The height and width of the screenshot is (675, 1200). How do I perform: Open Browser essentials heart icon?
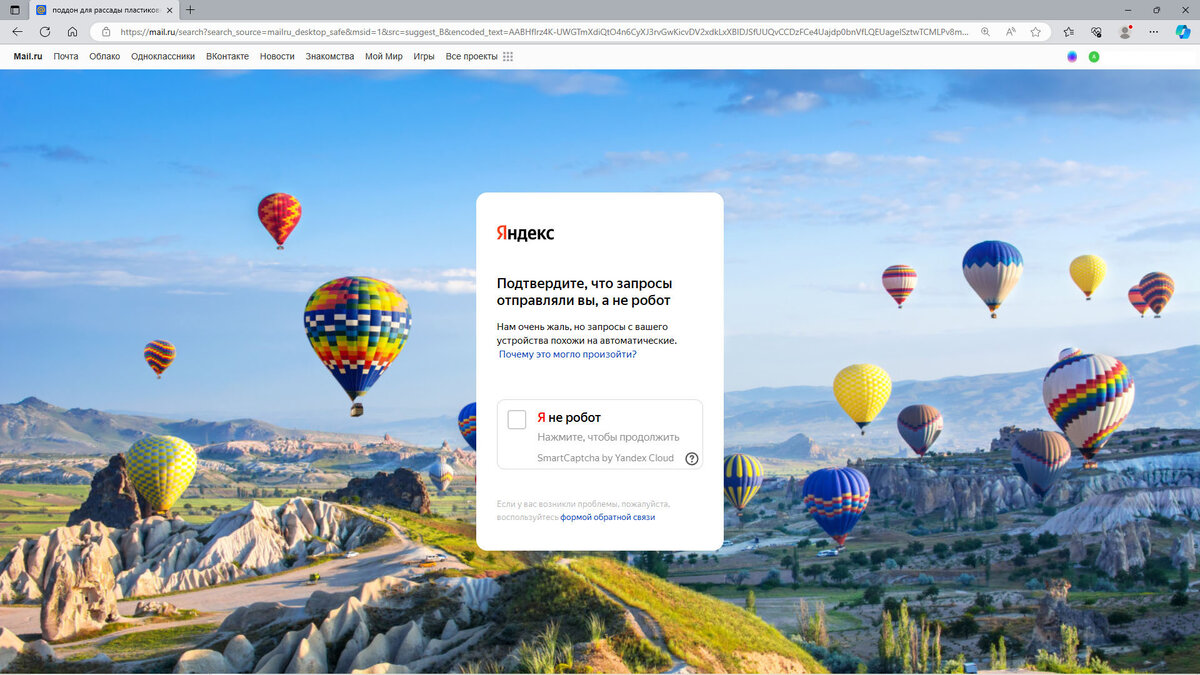[x=1096, y=32]
